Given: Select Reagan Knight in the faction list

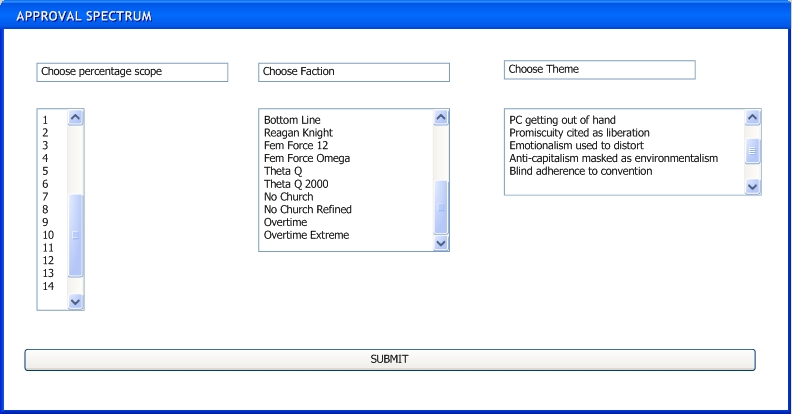Looking at the screenshot, I should point(298,133).
